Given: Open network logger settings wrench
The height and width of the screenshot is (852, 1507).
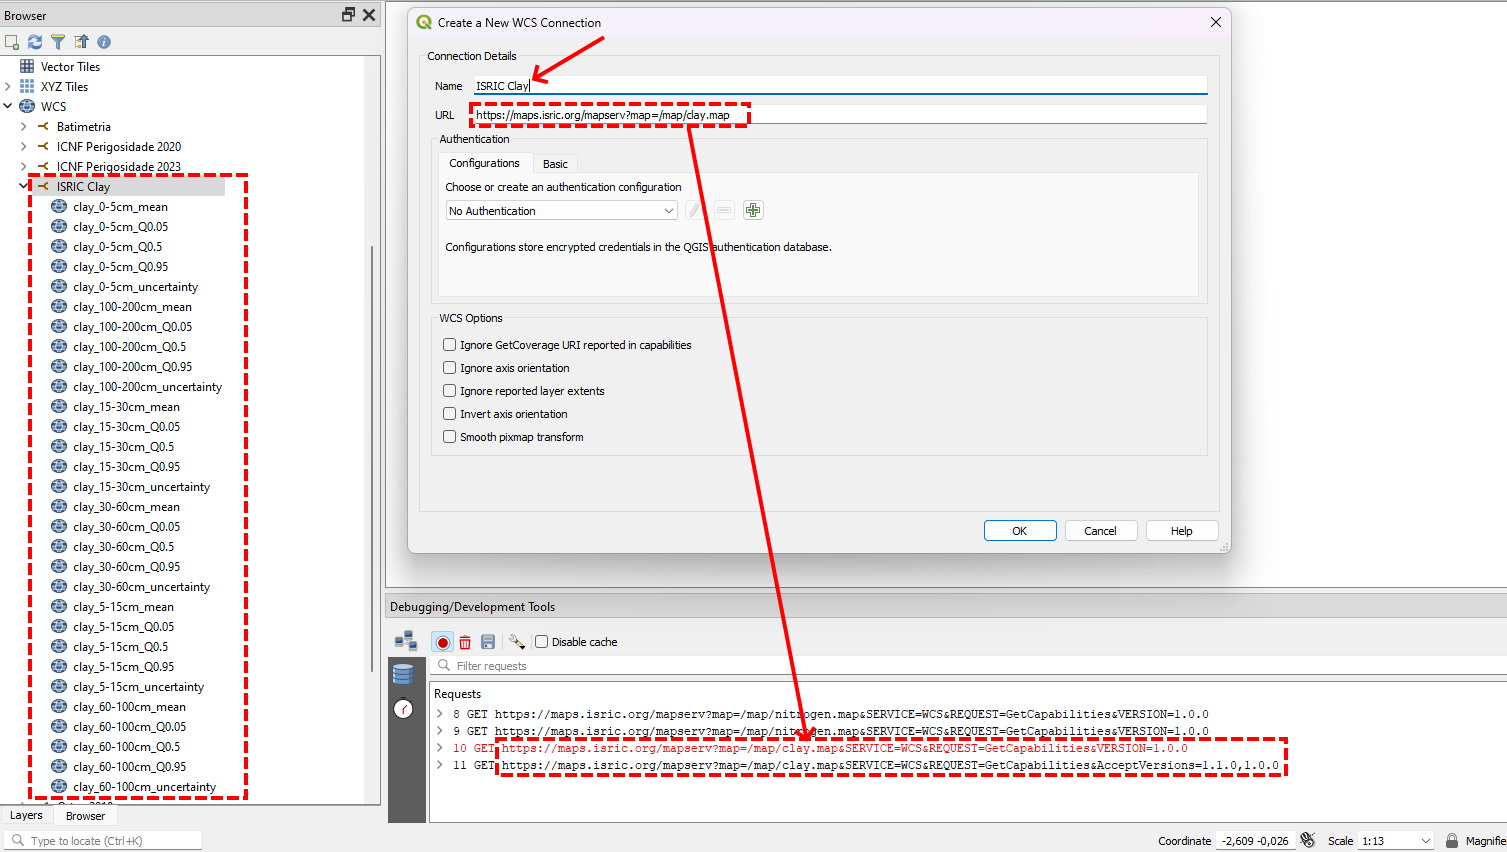Looking at the screenshot, I should coord(516,641).
